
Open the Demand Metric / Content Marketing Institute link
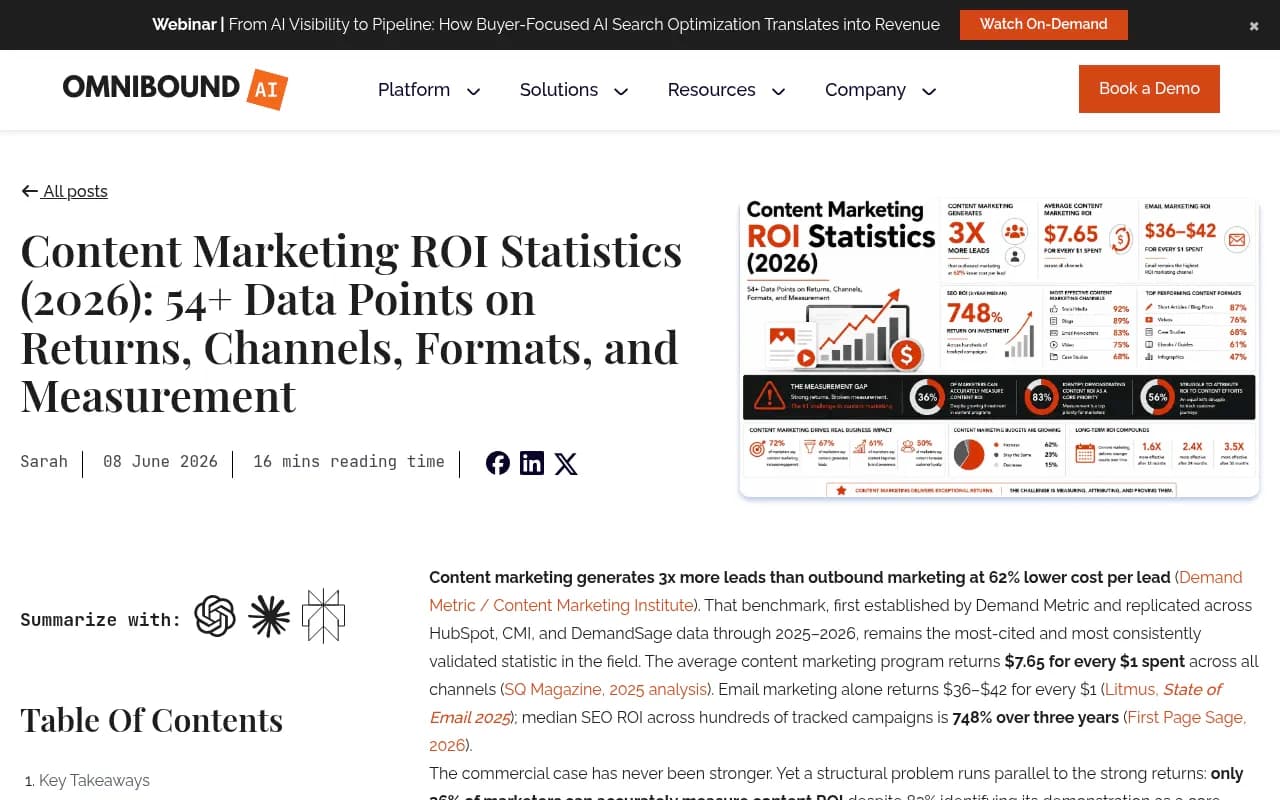[836, 591]
